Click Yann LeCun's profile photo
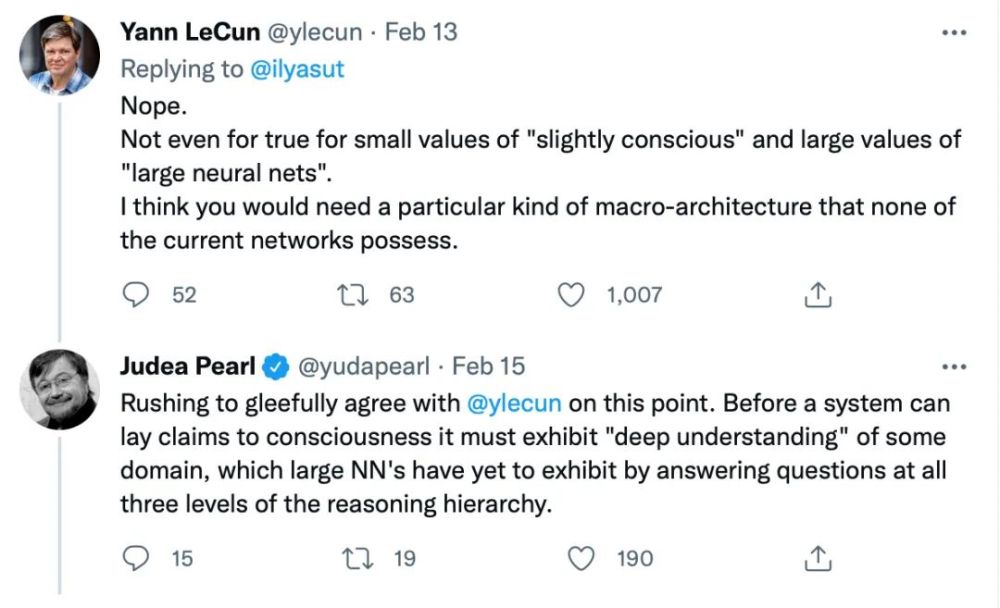Image resolution: width=1000 pixels, height=608 pixels. 60,56
